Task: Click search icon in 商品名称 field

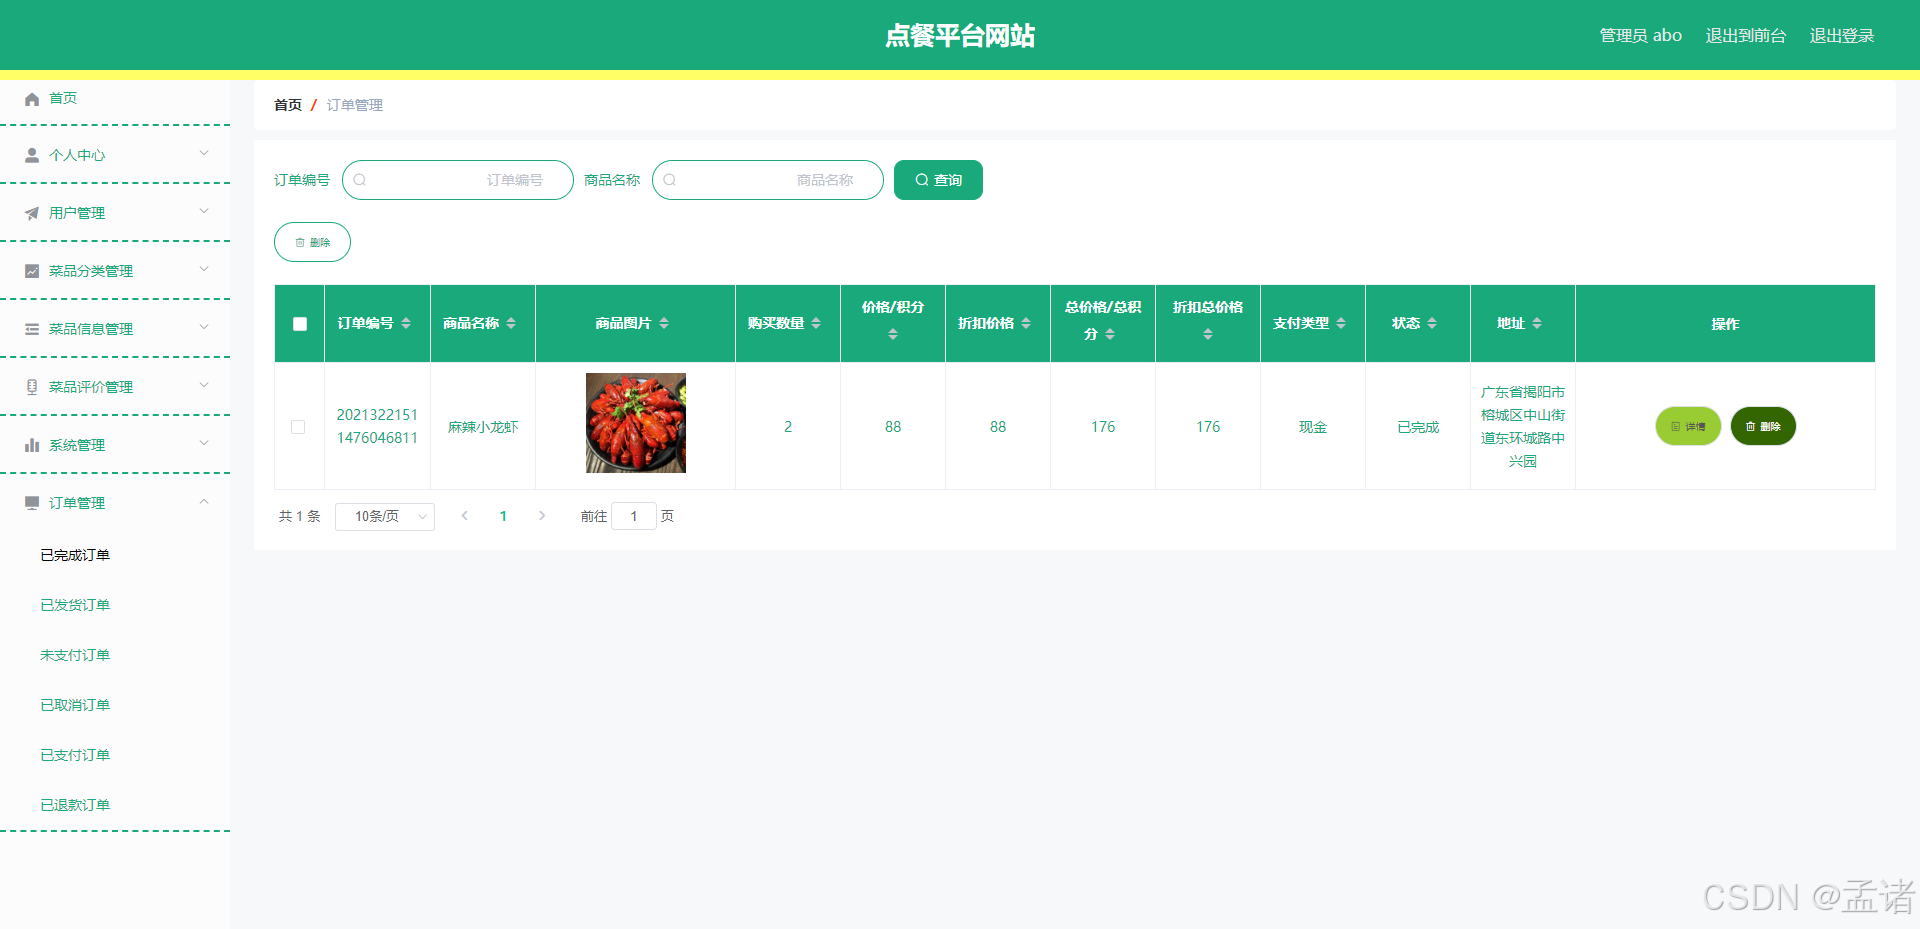Action: (x=670, y=180)
